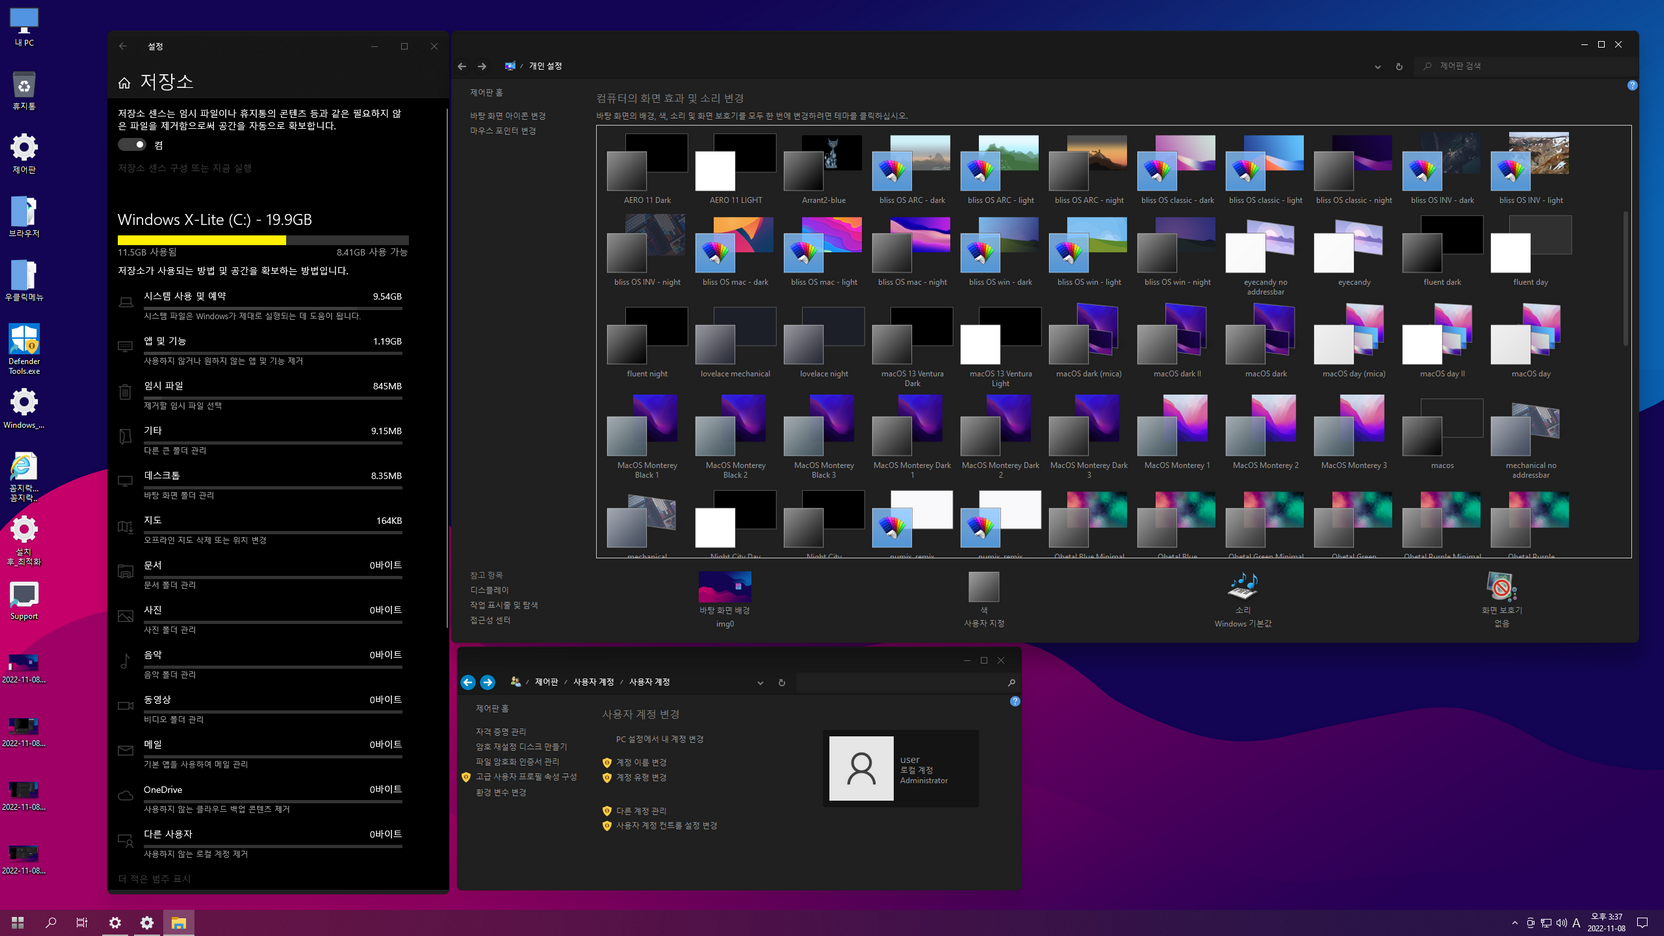The image size is (1664, 936).
Task: Click the C: drive usage bar
Action: (263, 240)
